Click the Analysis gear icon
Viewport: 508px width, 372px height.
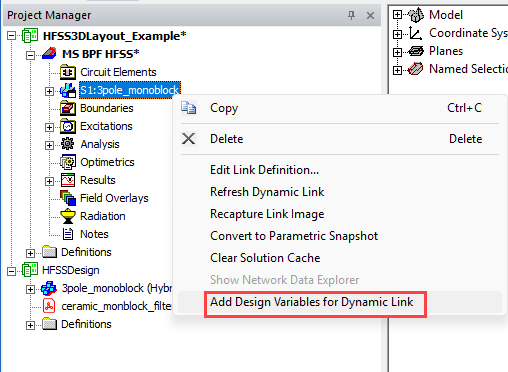(x=68, y=144)
